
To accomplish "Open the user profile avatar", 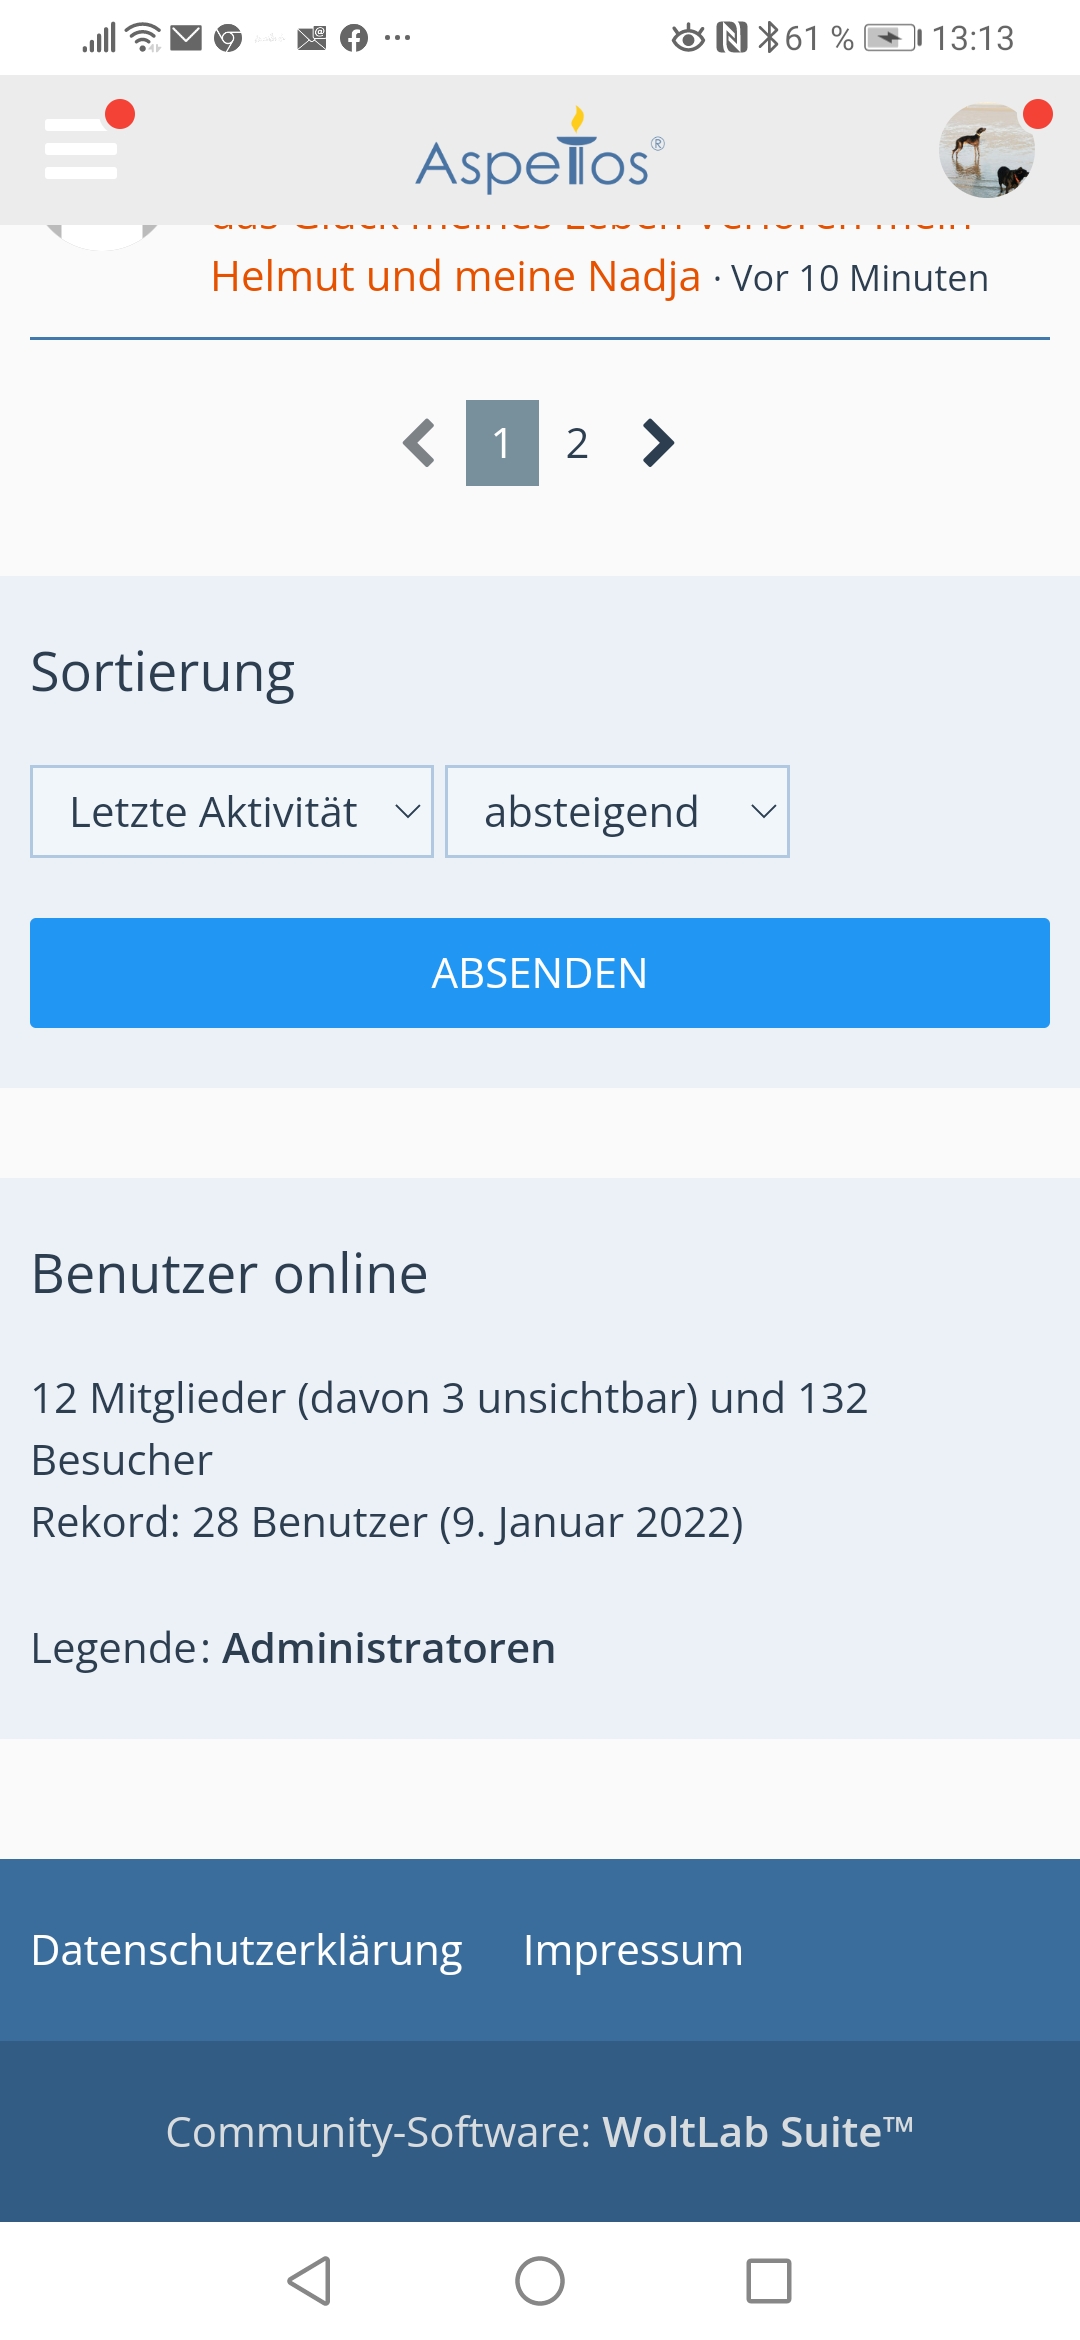I will click(x=987, y=151).
